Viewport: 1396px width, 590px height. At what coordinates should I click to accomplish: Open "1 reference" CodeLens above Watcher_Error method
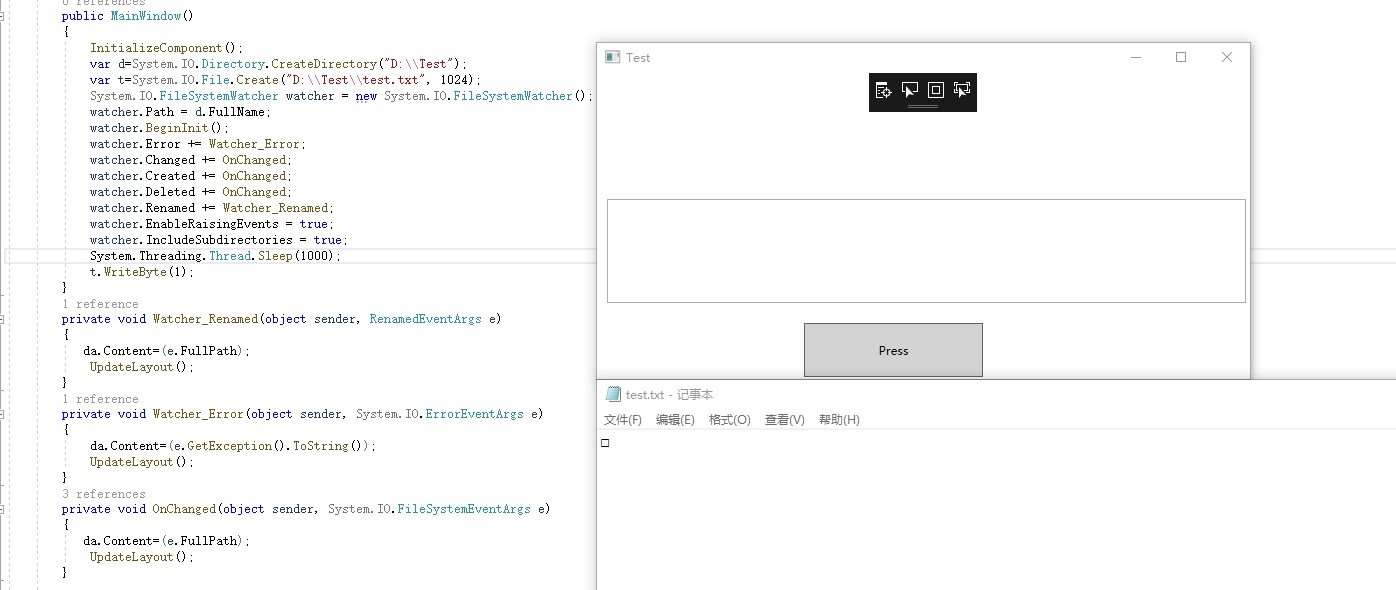100,399
